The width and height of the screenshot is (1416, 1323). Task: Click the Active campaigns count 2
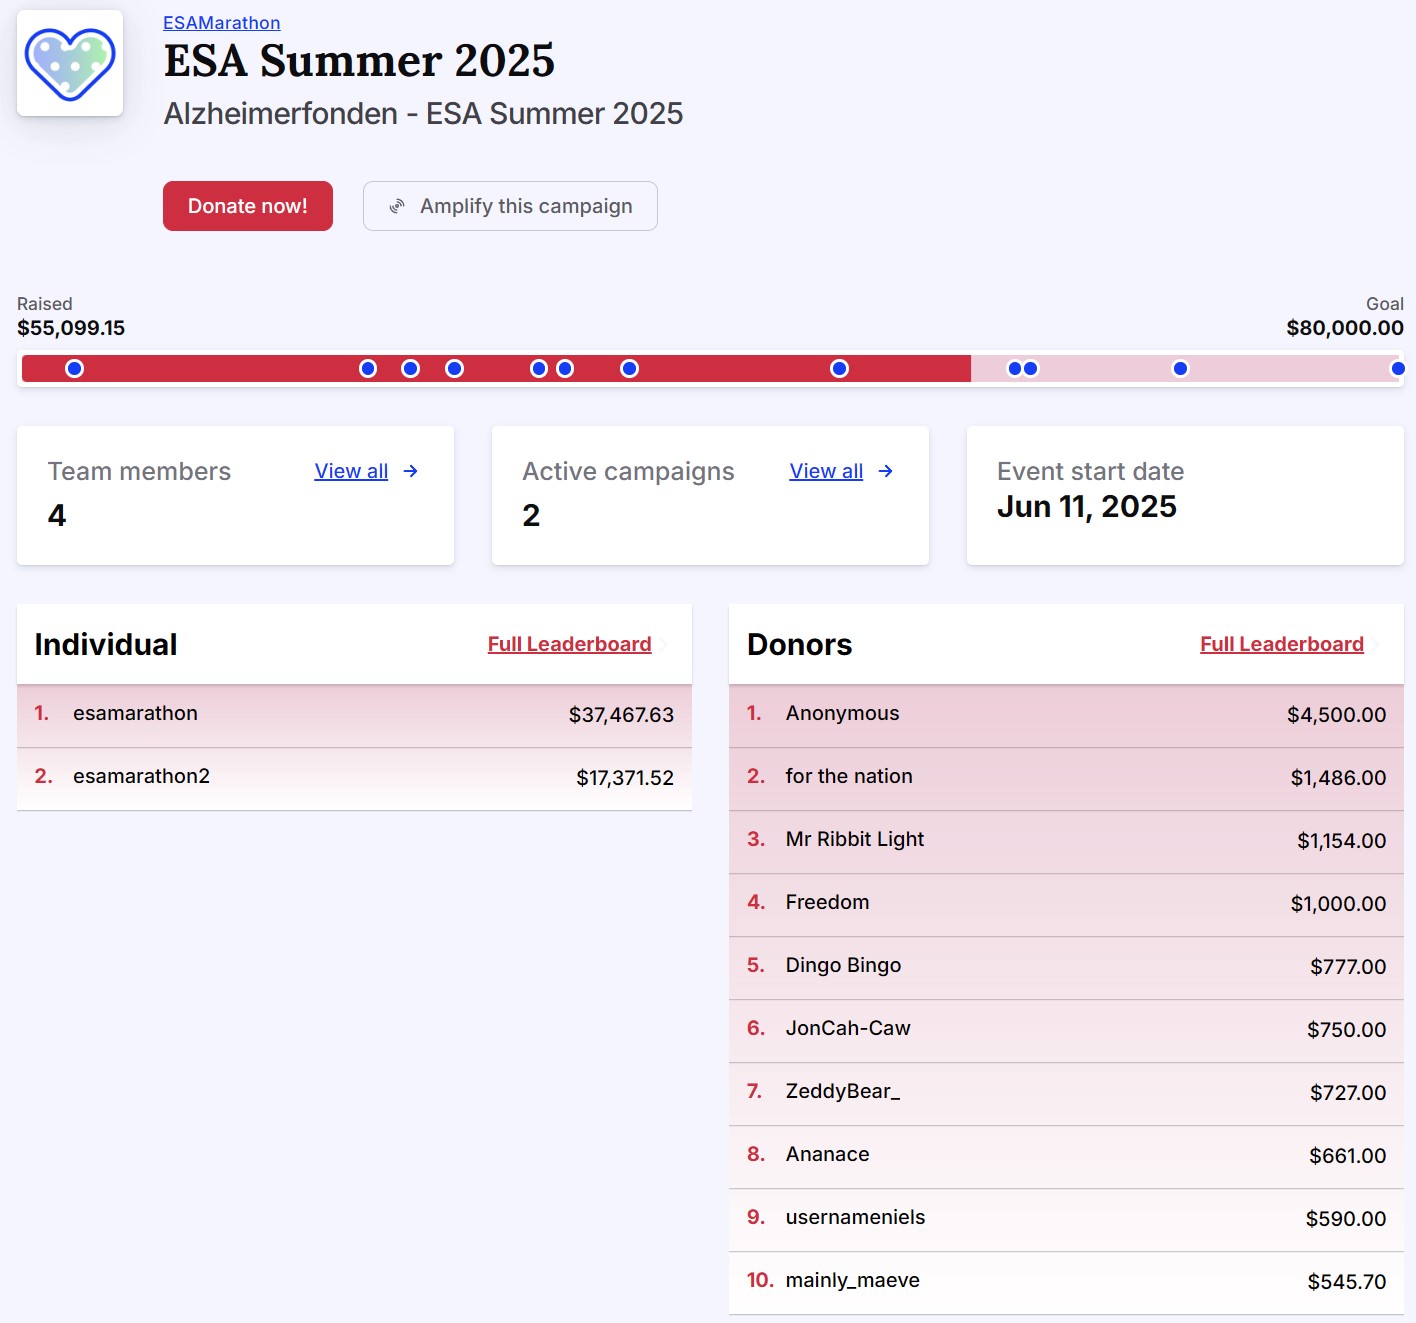[x=531, y=515]
